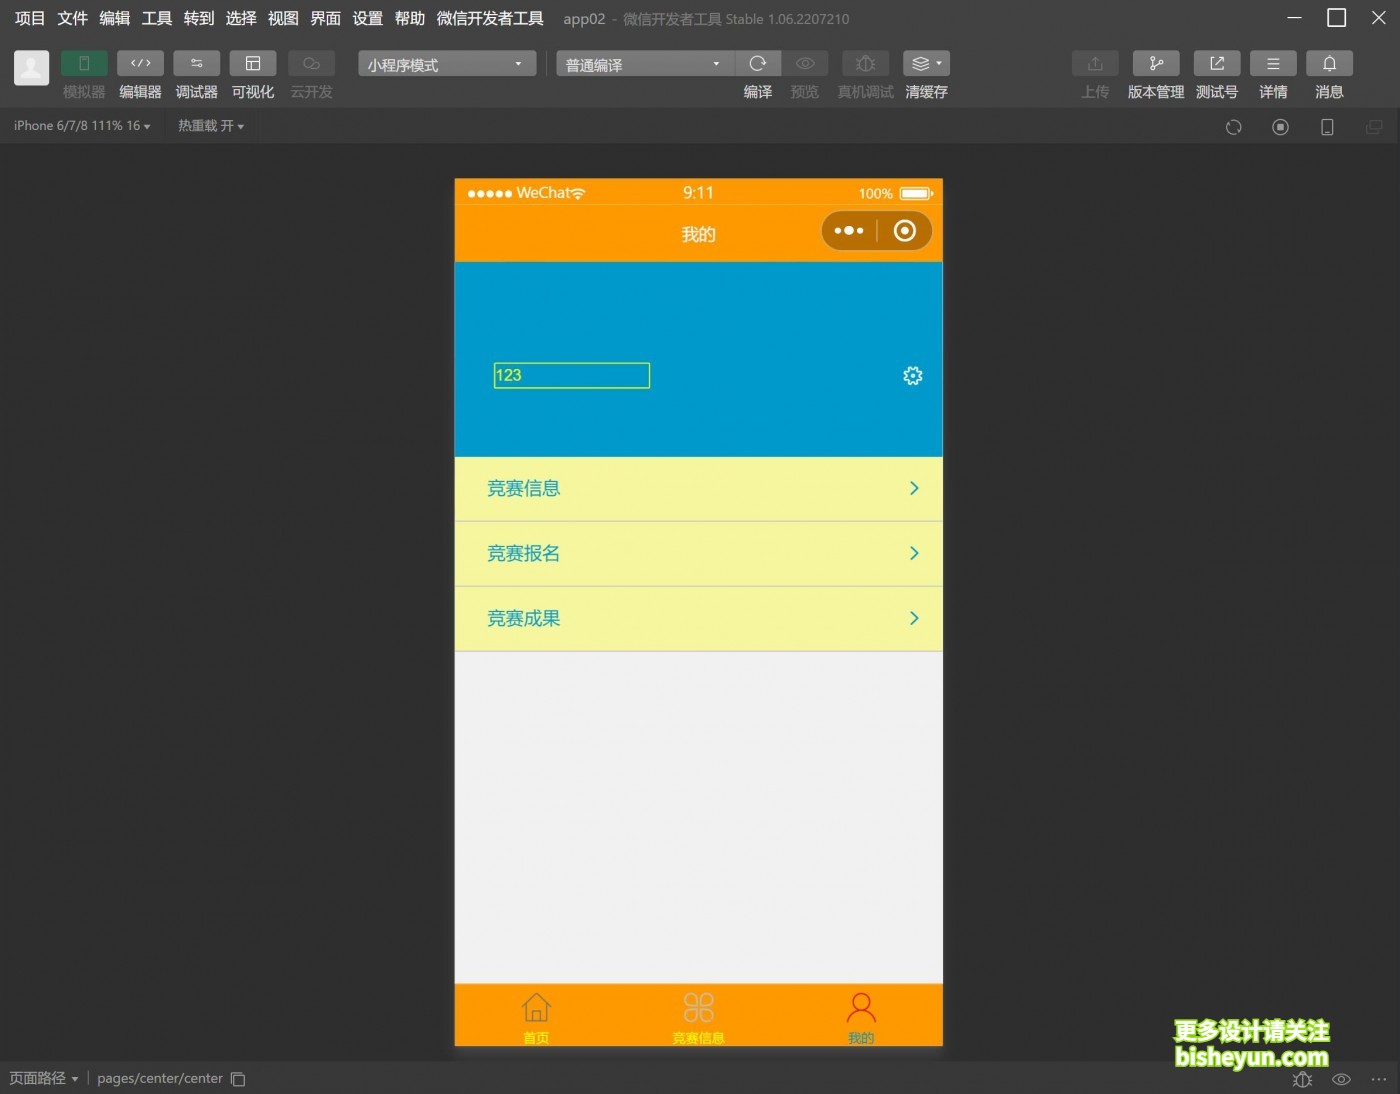Viewport: 1400px width, 1094px height.
Task: Open the 页面路径 dropdown
Action: 44,1078
